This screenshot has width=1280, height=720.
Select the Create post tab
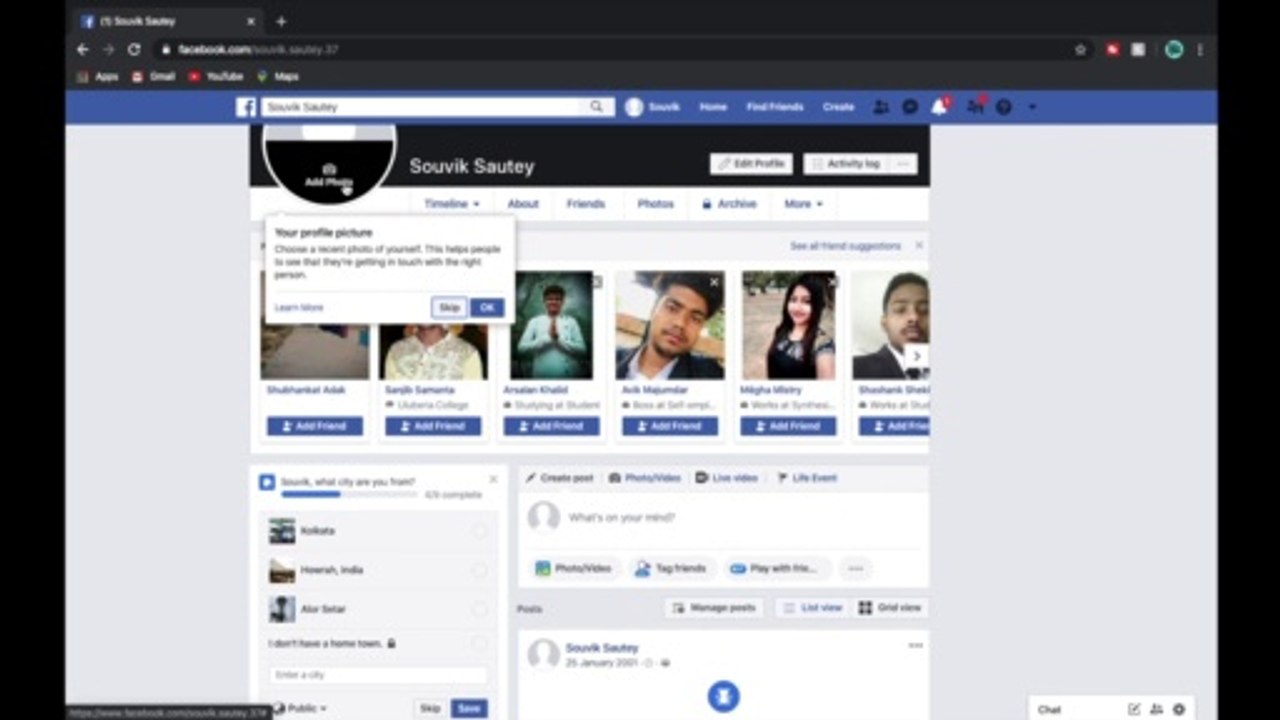pyautogui.click(x=559, y=478)
